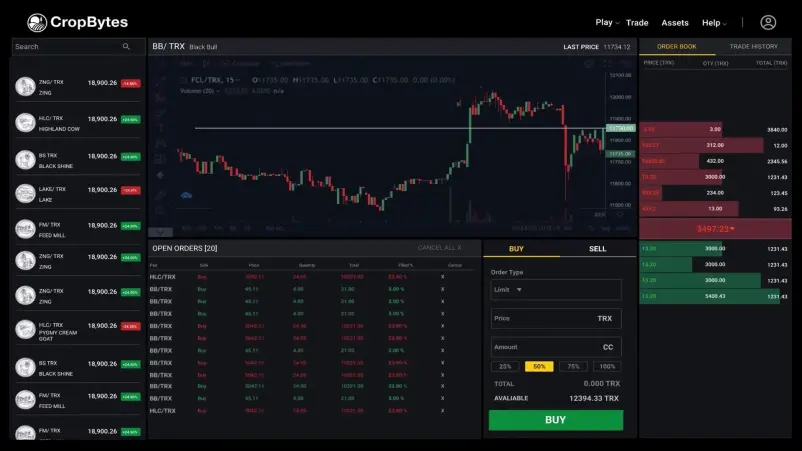The width and height of the screenshot is (802, 451).
Task: Click the CropBytes logo
Action: [x=77, y=22]
